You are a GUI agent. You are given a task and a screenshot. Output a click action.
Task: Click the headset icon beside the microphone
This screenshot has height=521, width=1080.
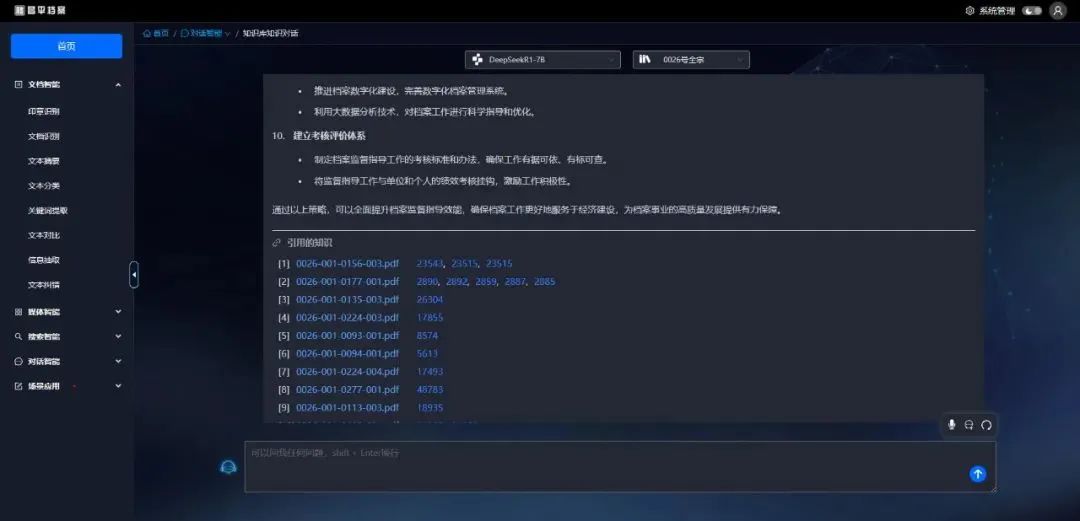969,425
